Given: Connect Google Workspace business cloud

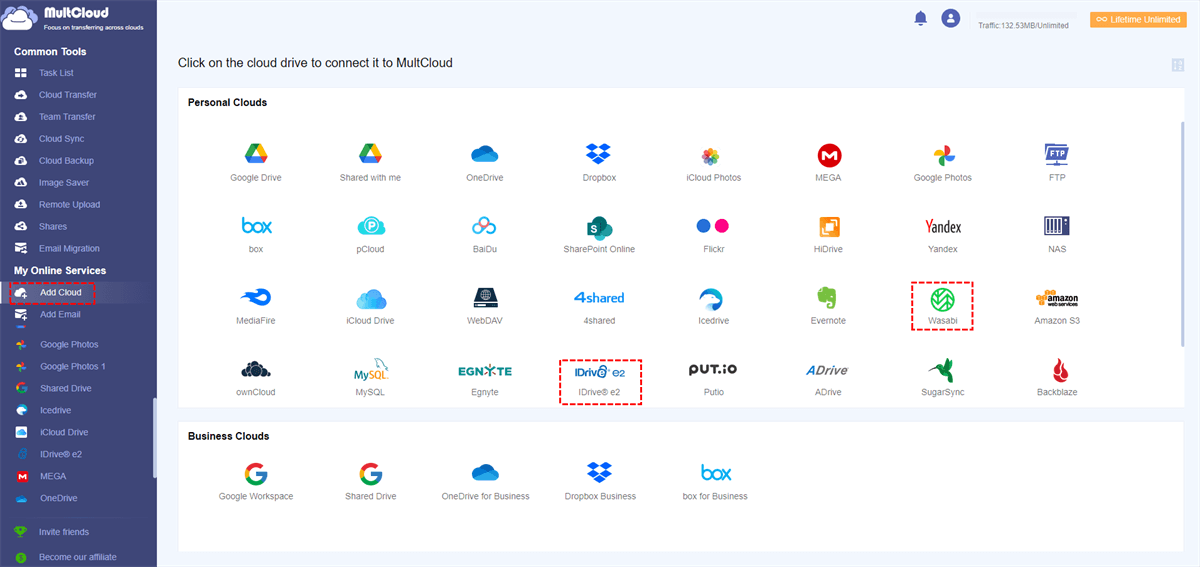Looking at the screenshot, I should pos(256,482).
